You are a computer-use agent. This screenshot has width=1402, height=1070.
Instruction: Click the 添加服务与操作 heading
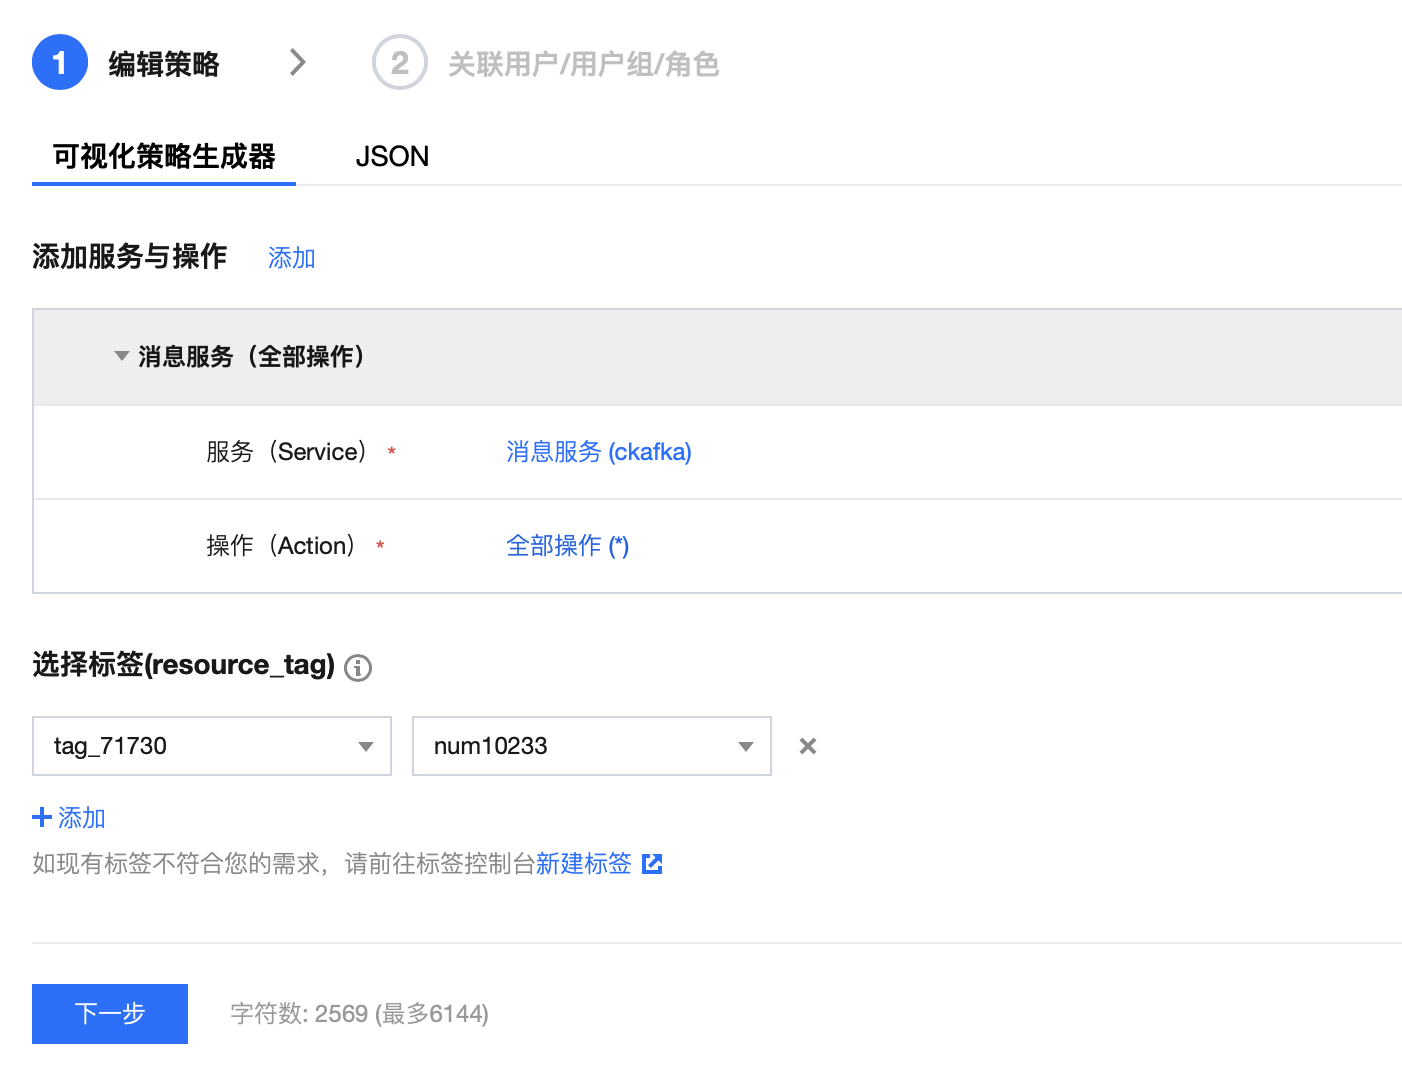130,257
